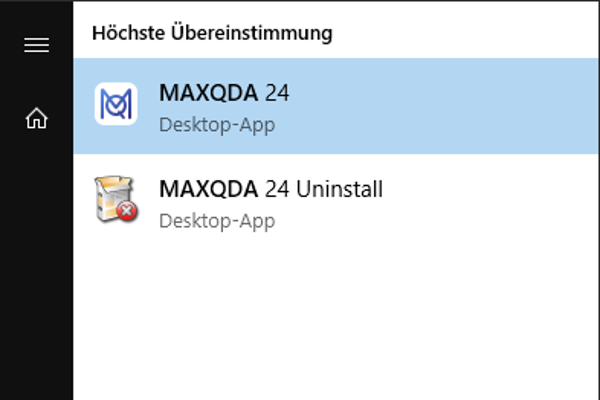Image resolution: width=600 pixels, height=400 pixels.
Task: Click the "Höchste Übereinstimmung" heading
Action: click(x=212, y=33)
